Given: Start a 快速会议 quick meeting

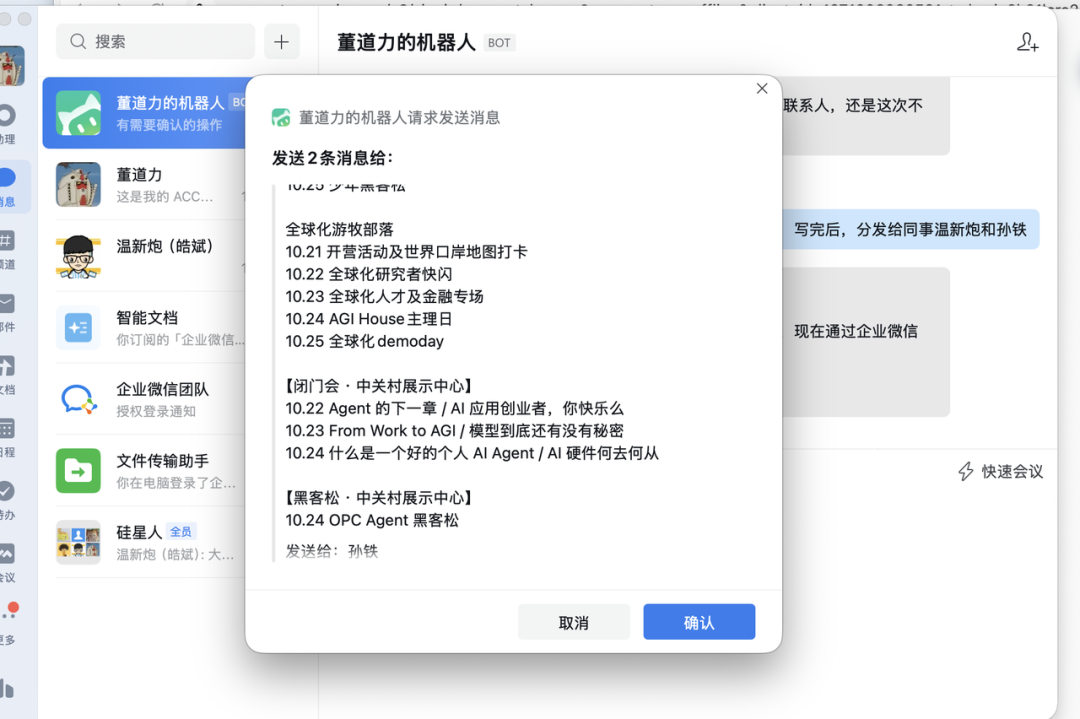Looking at the screenshot, I should tap(1001, 471).
